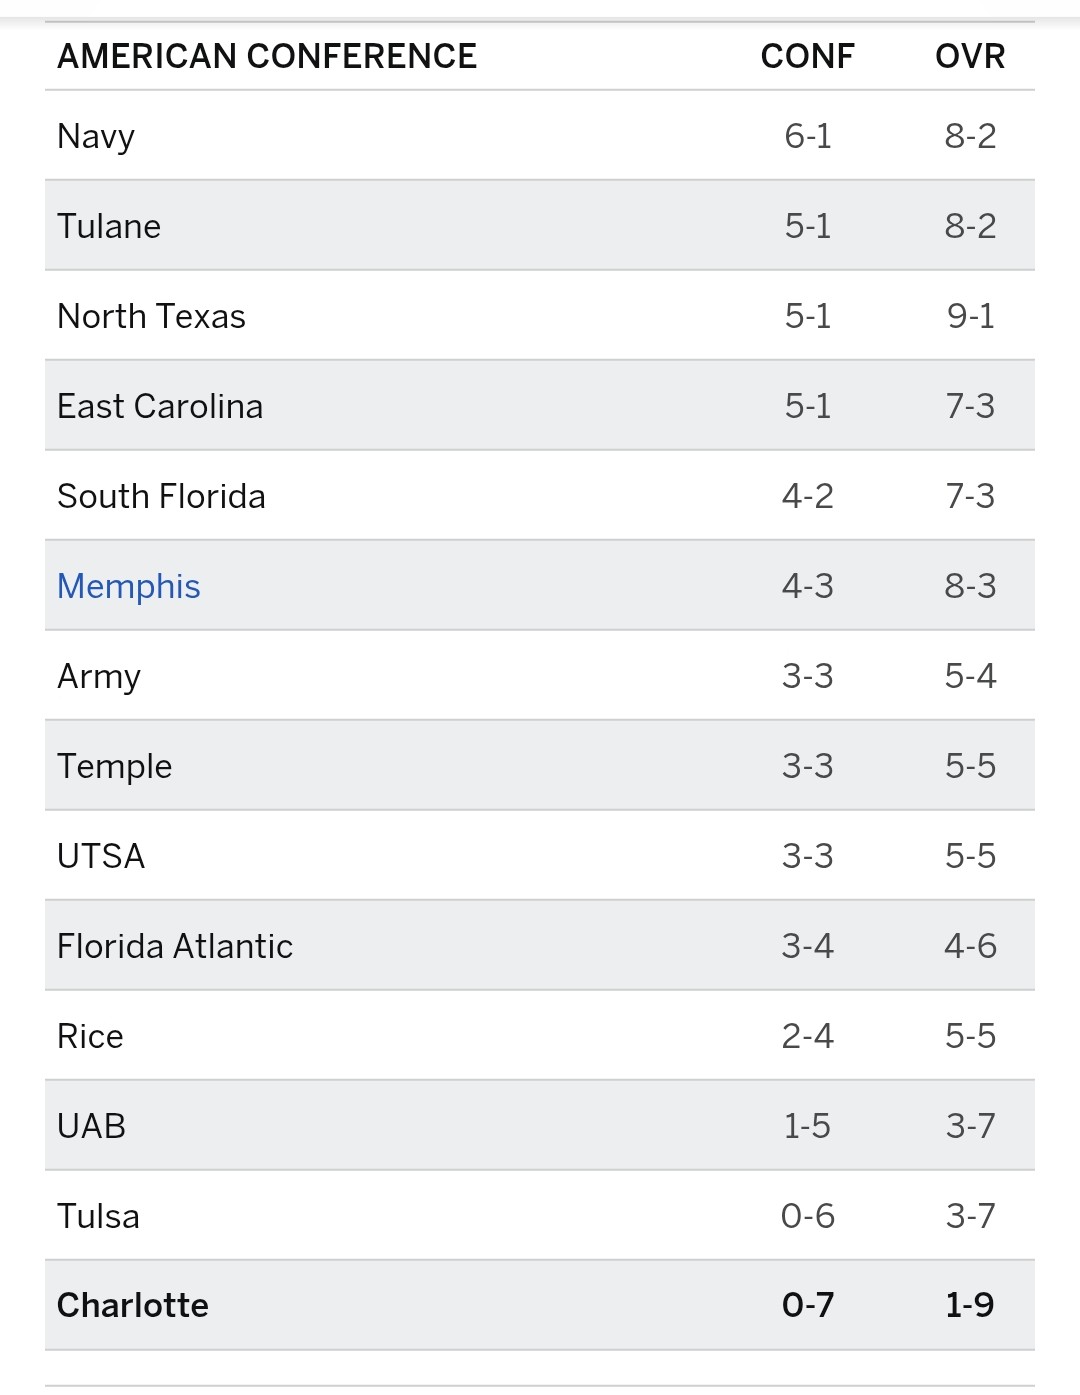Click the CONF column header
This screenshot has height=1395, width=1080.
point(807,56)
